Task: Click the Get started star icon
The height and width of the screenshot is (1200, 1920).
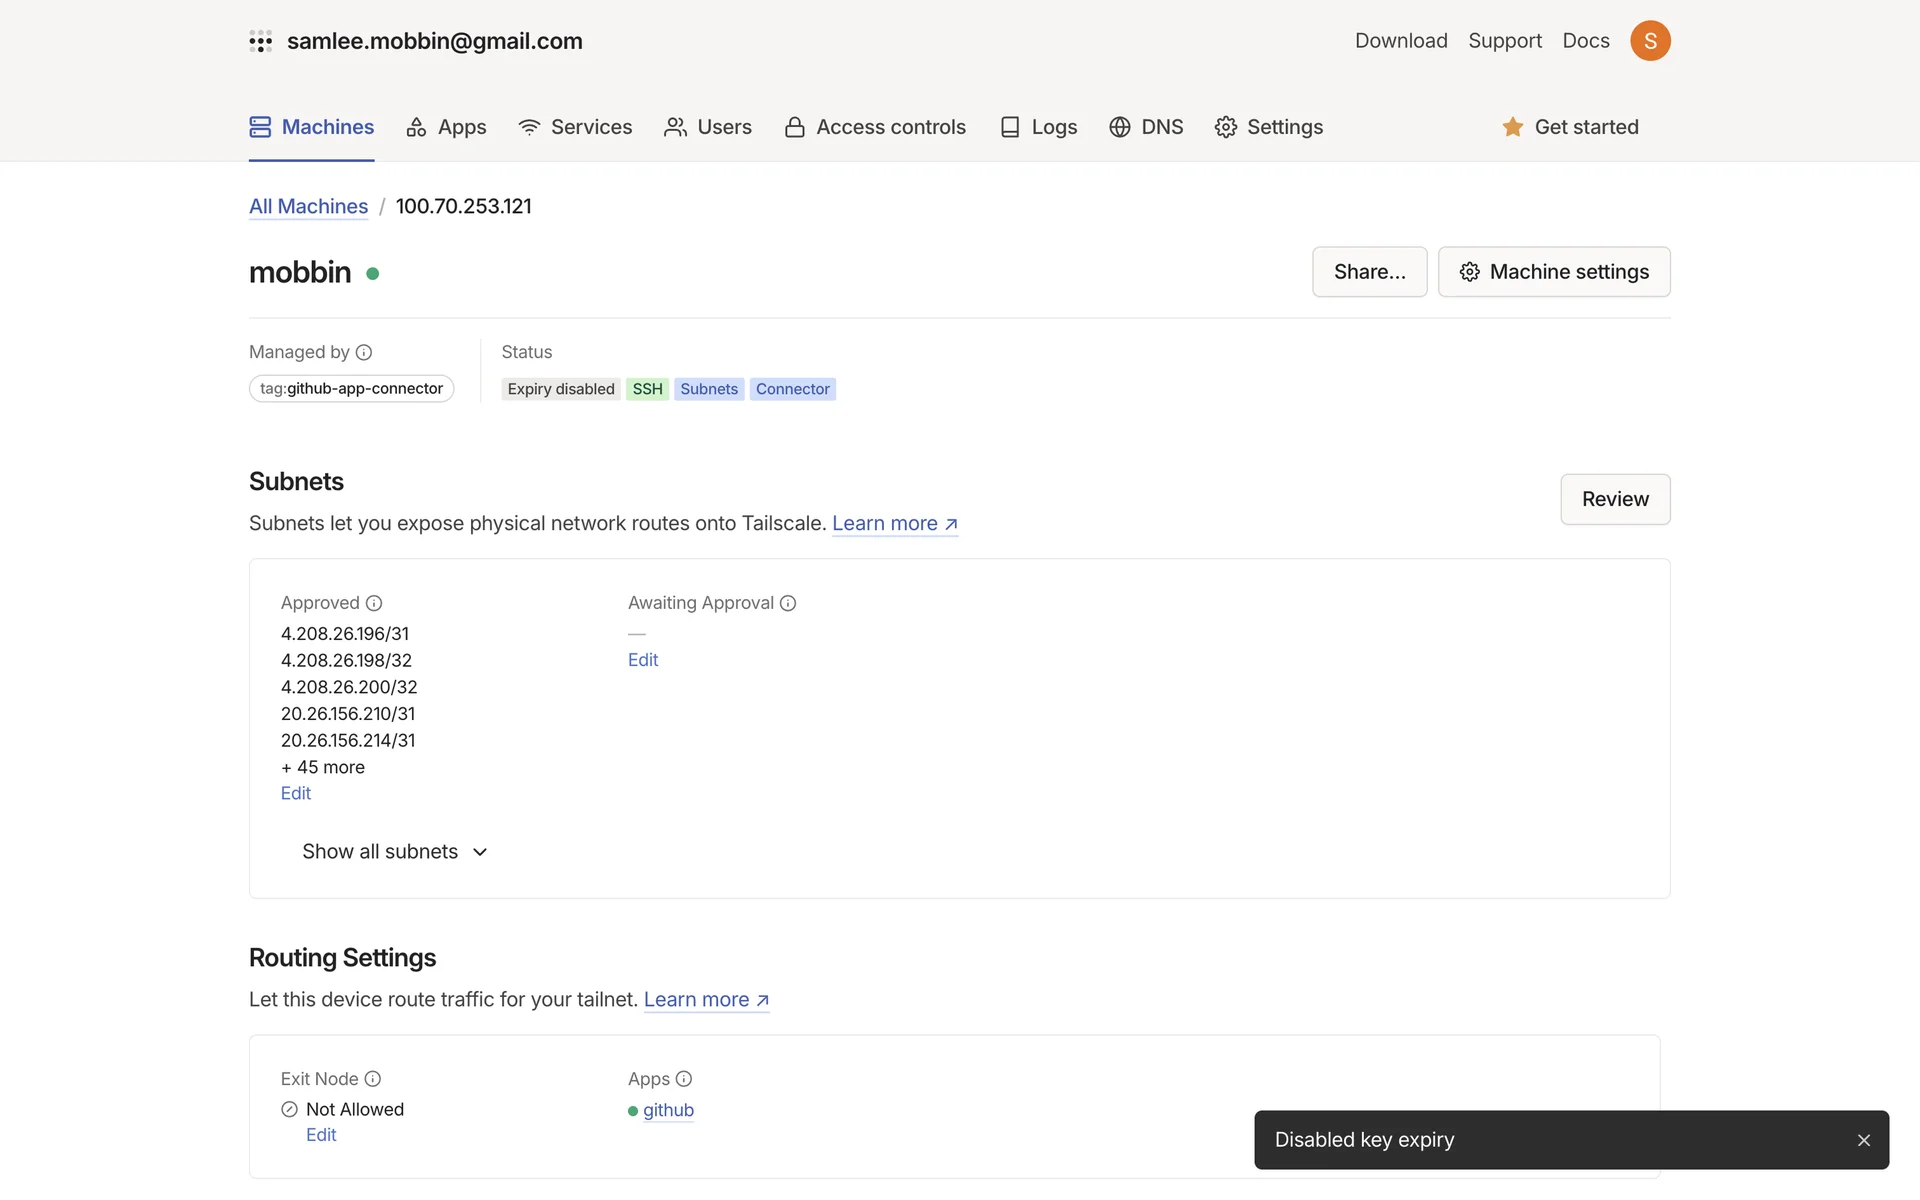Action: 1512,127
